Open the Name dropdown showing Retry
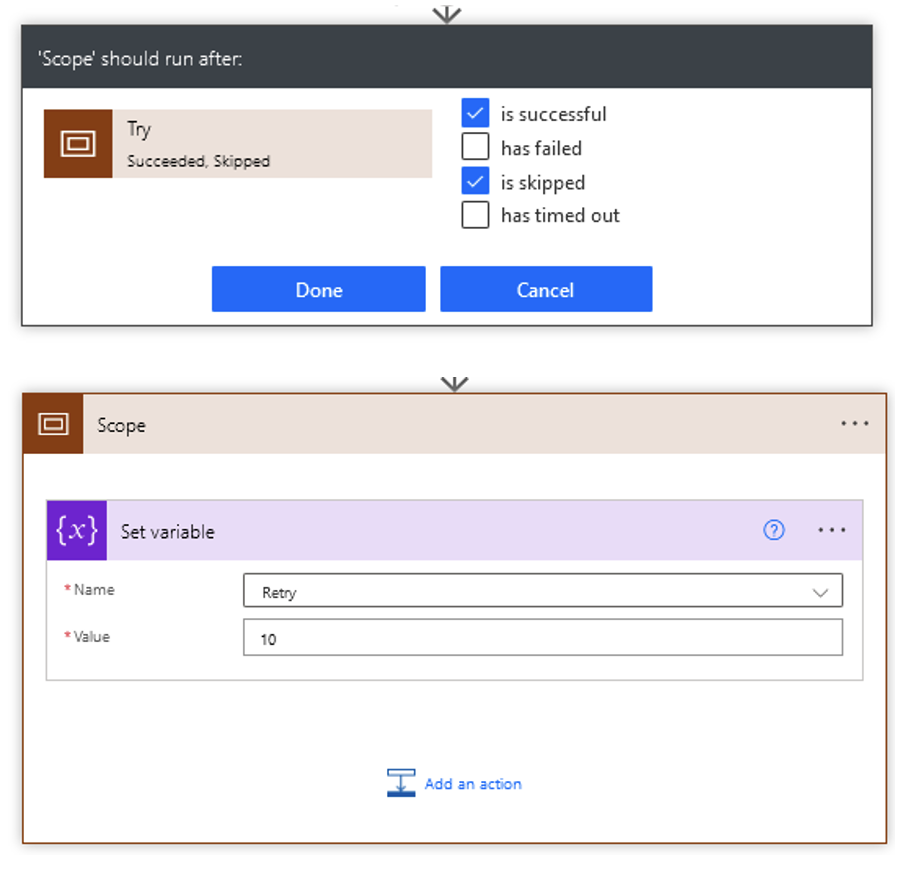 tap(821, 591)
